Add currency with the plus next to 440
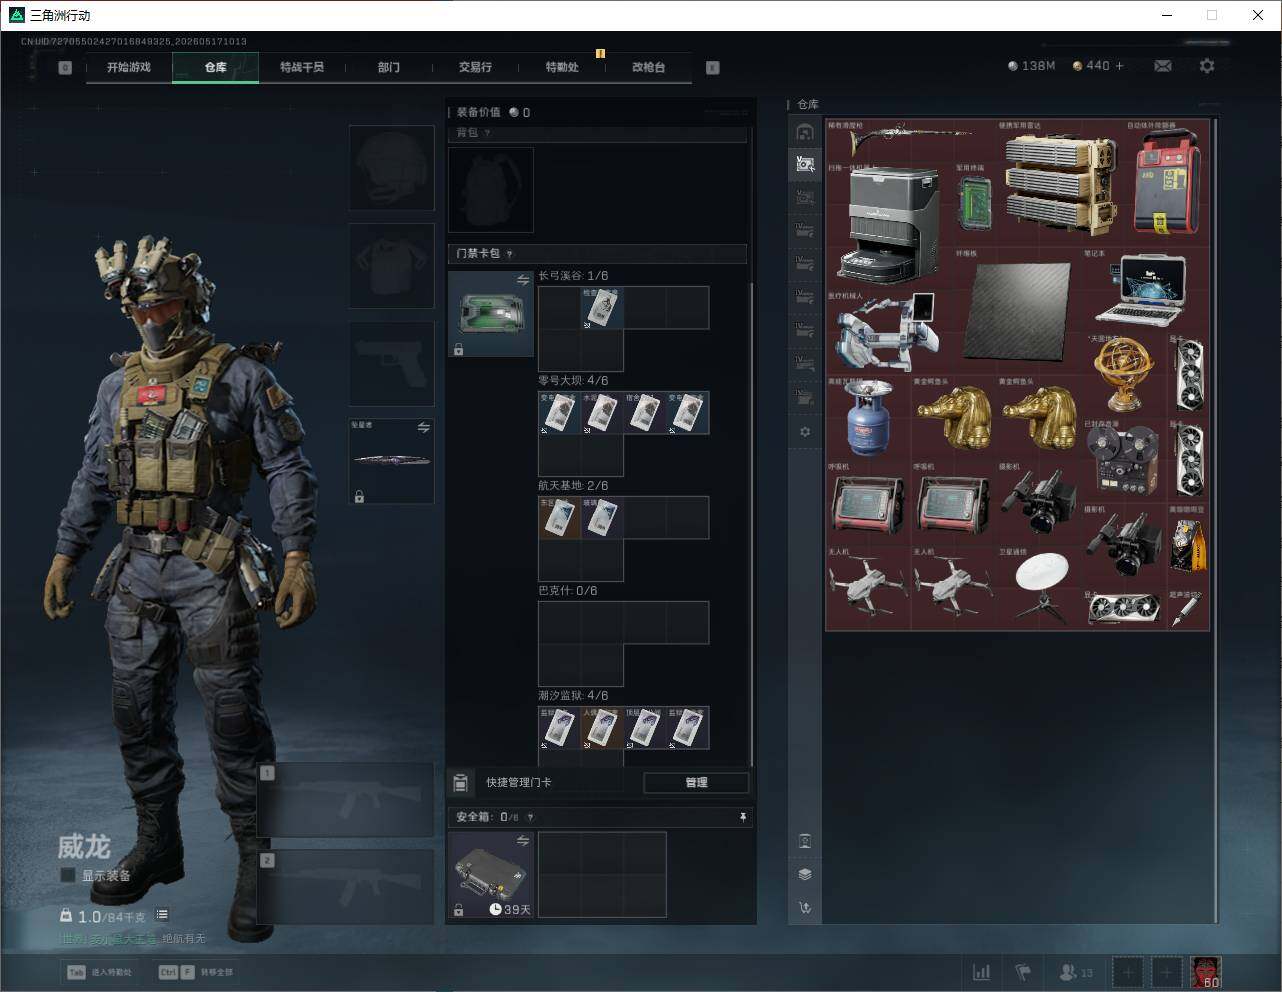This screenshot has height=992, width=1282. click(1119, 66)
